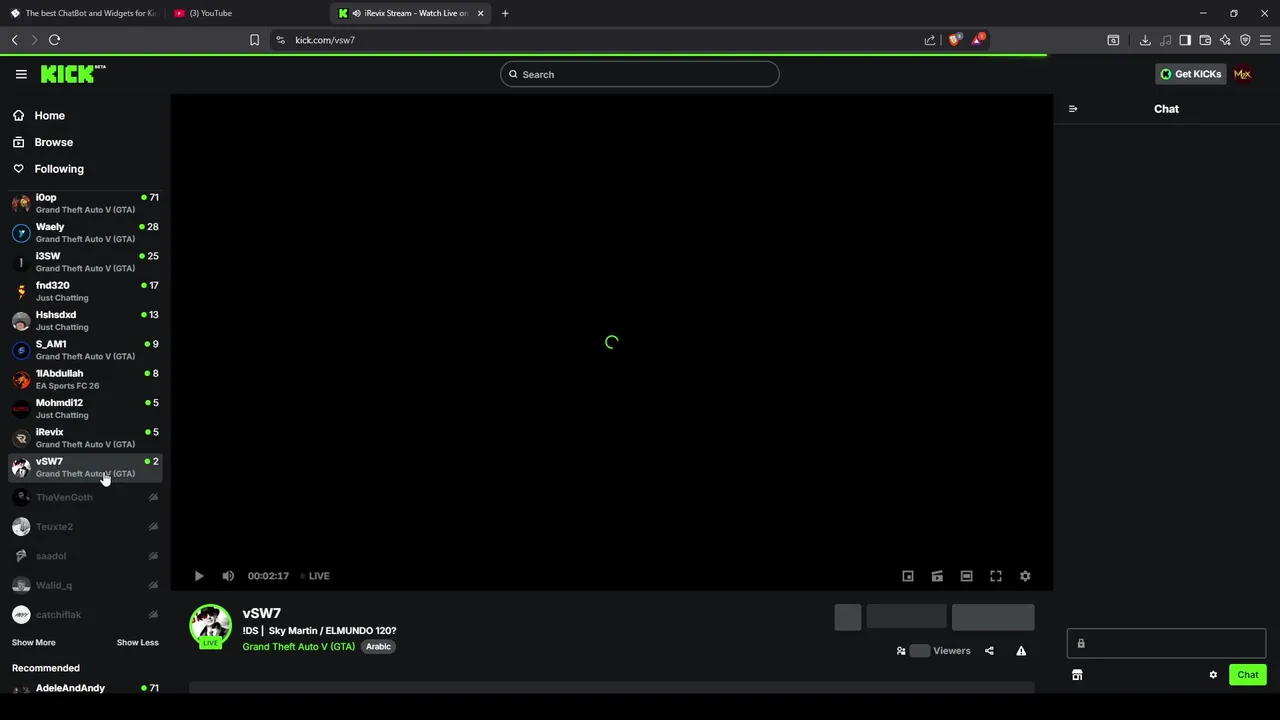
Task: Open offline channel catchiflak
Action: click(85, 614)
